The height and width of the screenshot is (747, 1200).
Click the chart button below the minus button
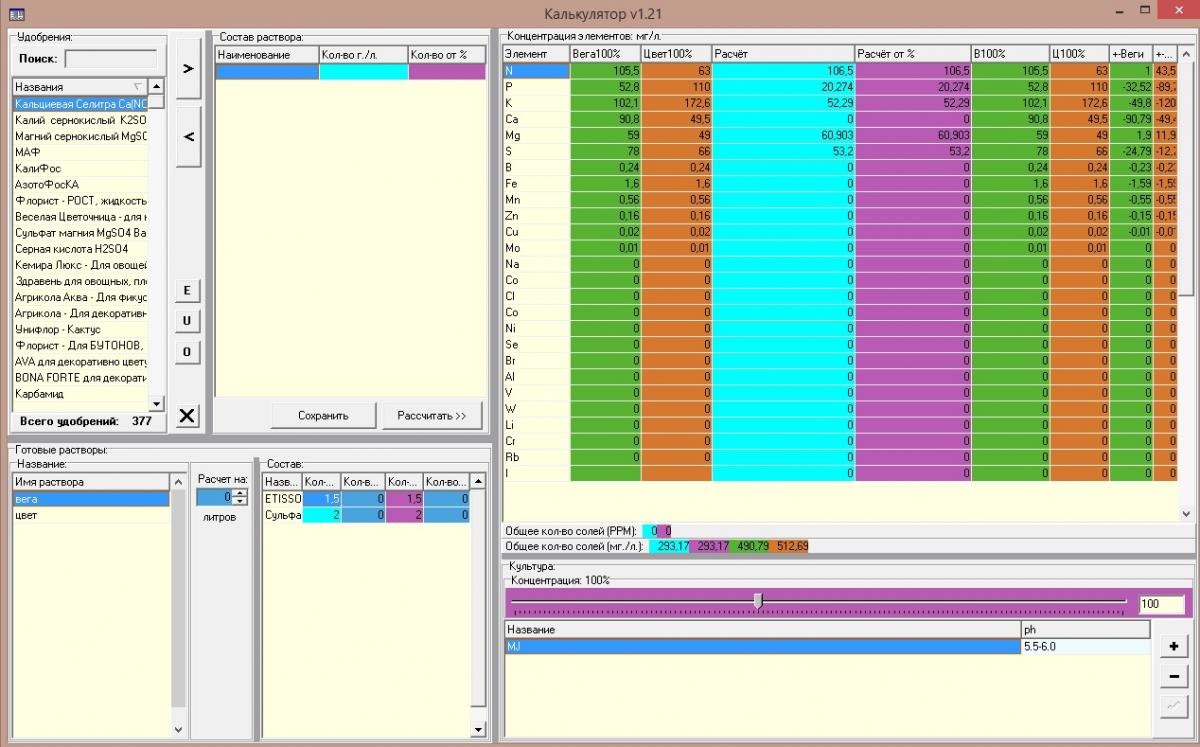tap(1172, 708)
